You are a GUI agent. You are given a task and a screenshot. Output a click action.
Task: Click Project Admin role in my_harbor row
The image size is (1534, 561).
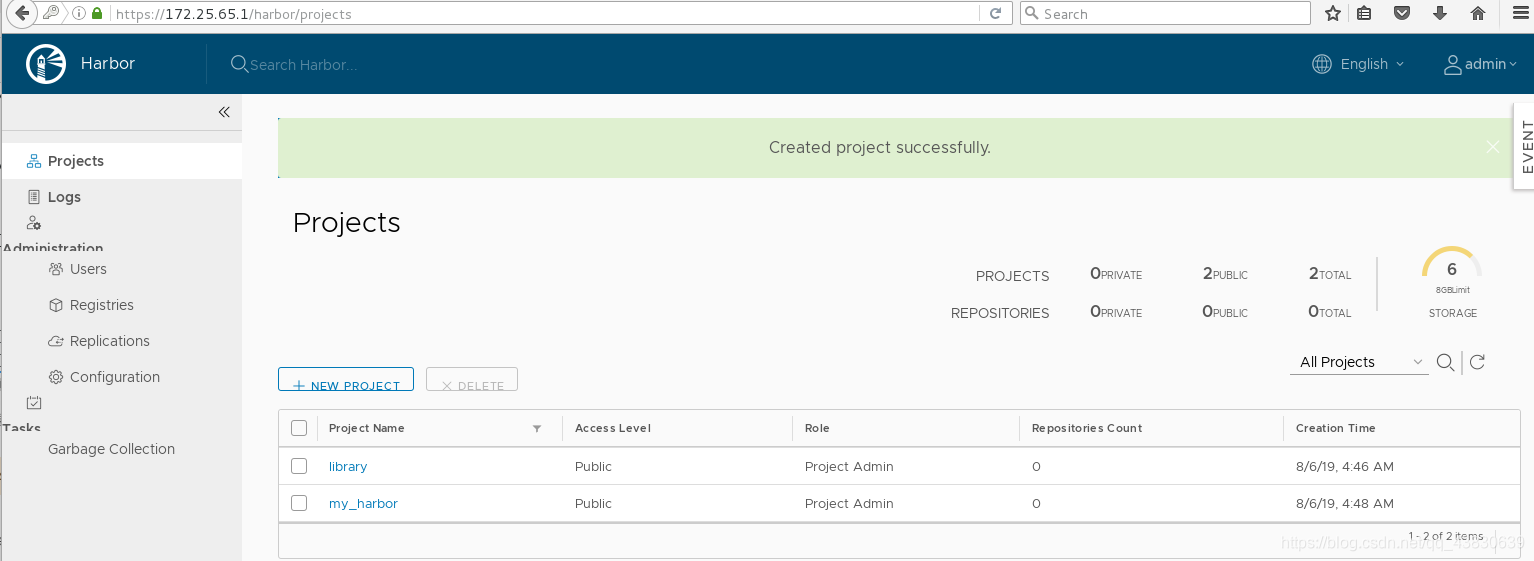[x=849, y=503]
